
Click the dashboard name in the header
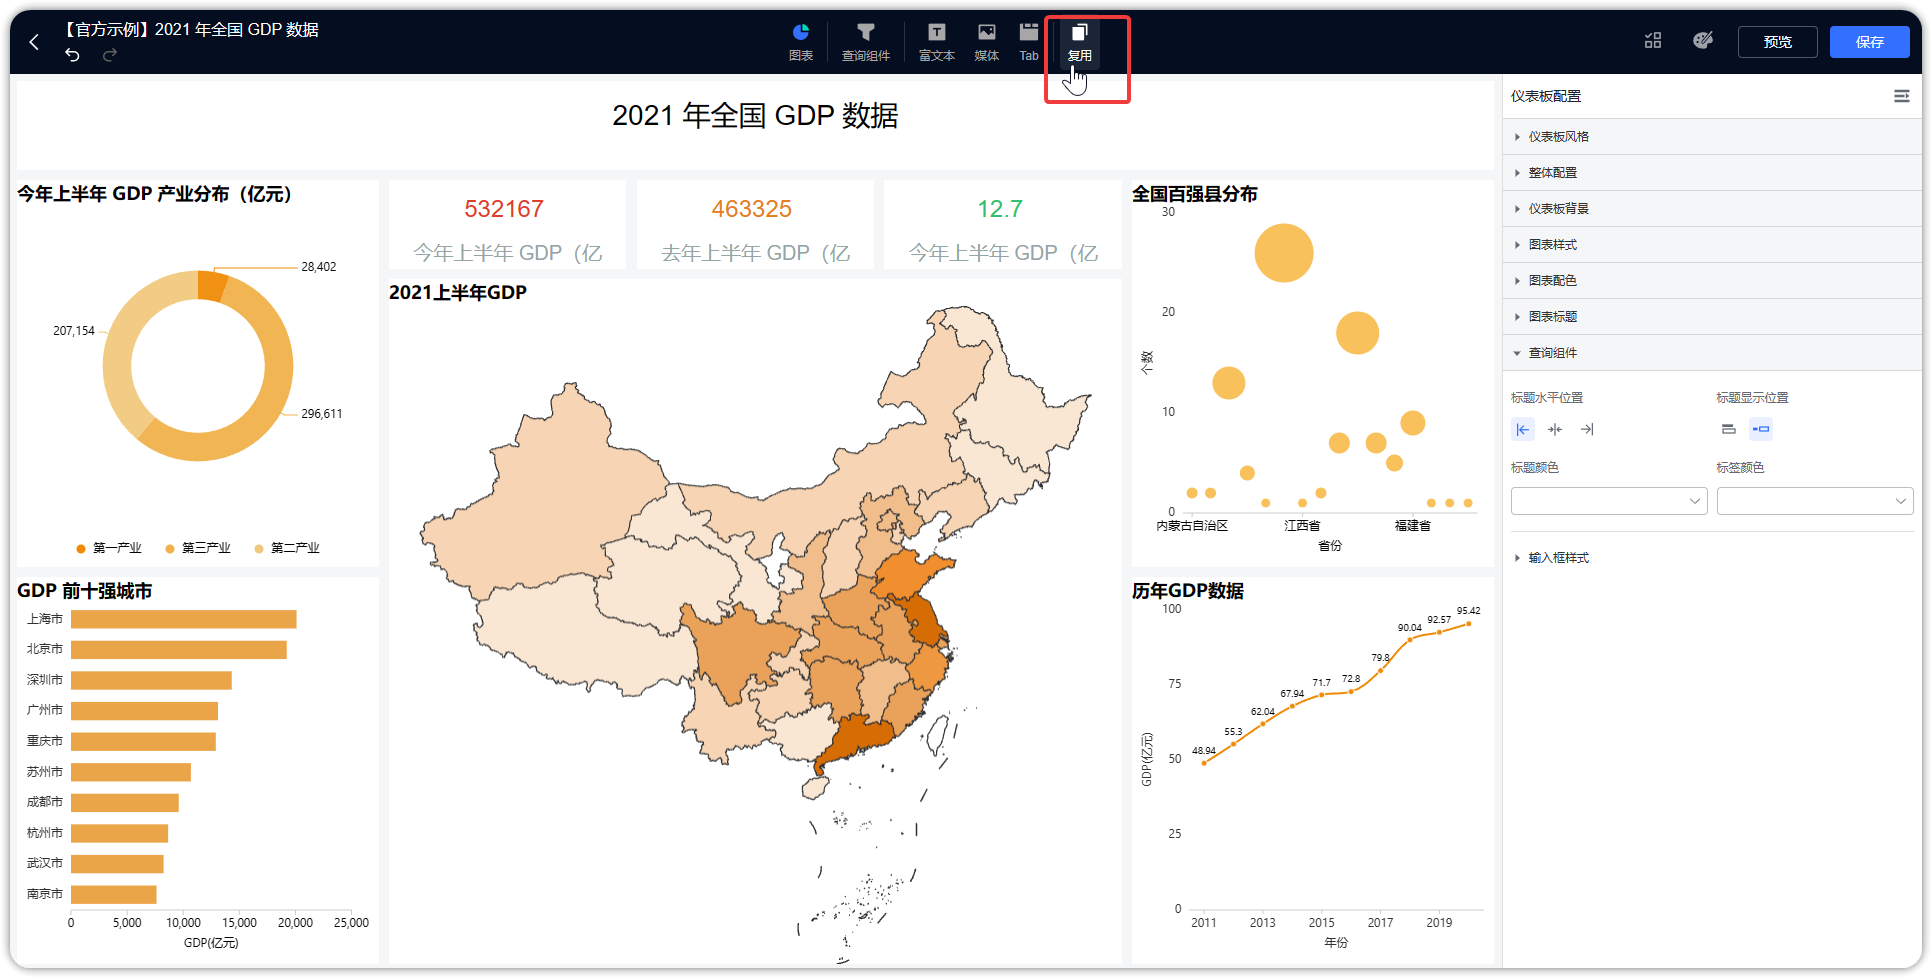(190, 30)
